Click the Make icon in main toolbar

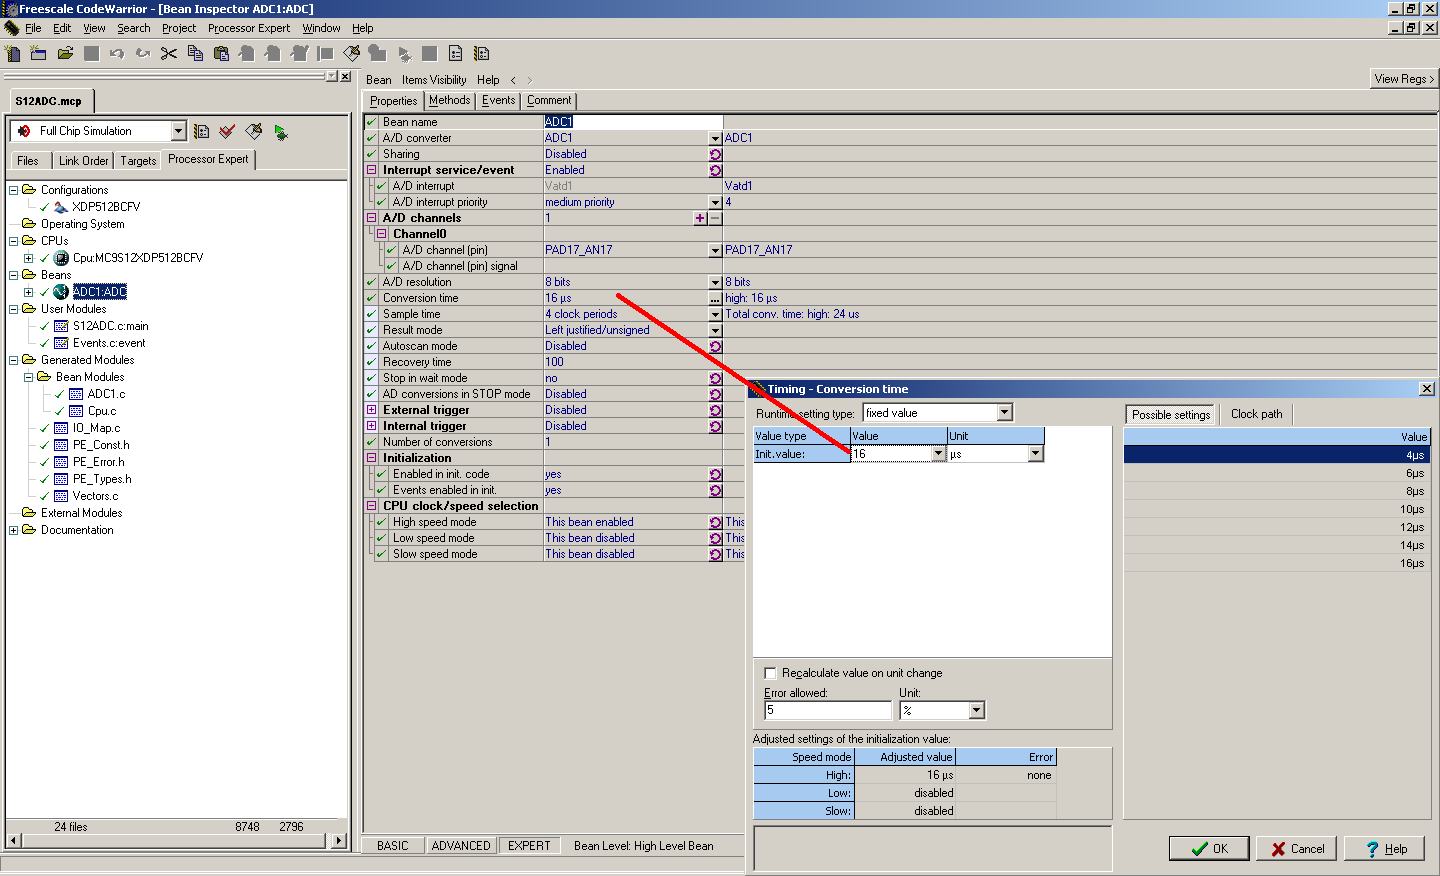352,53
